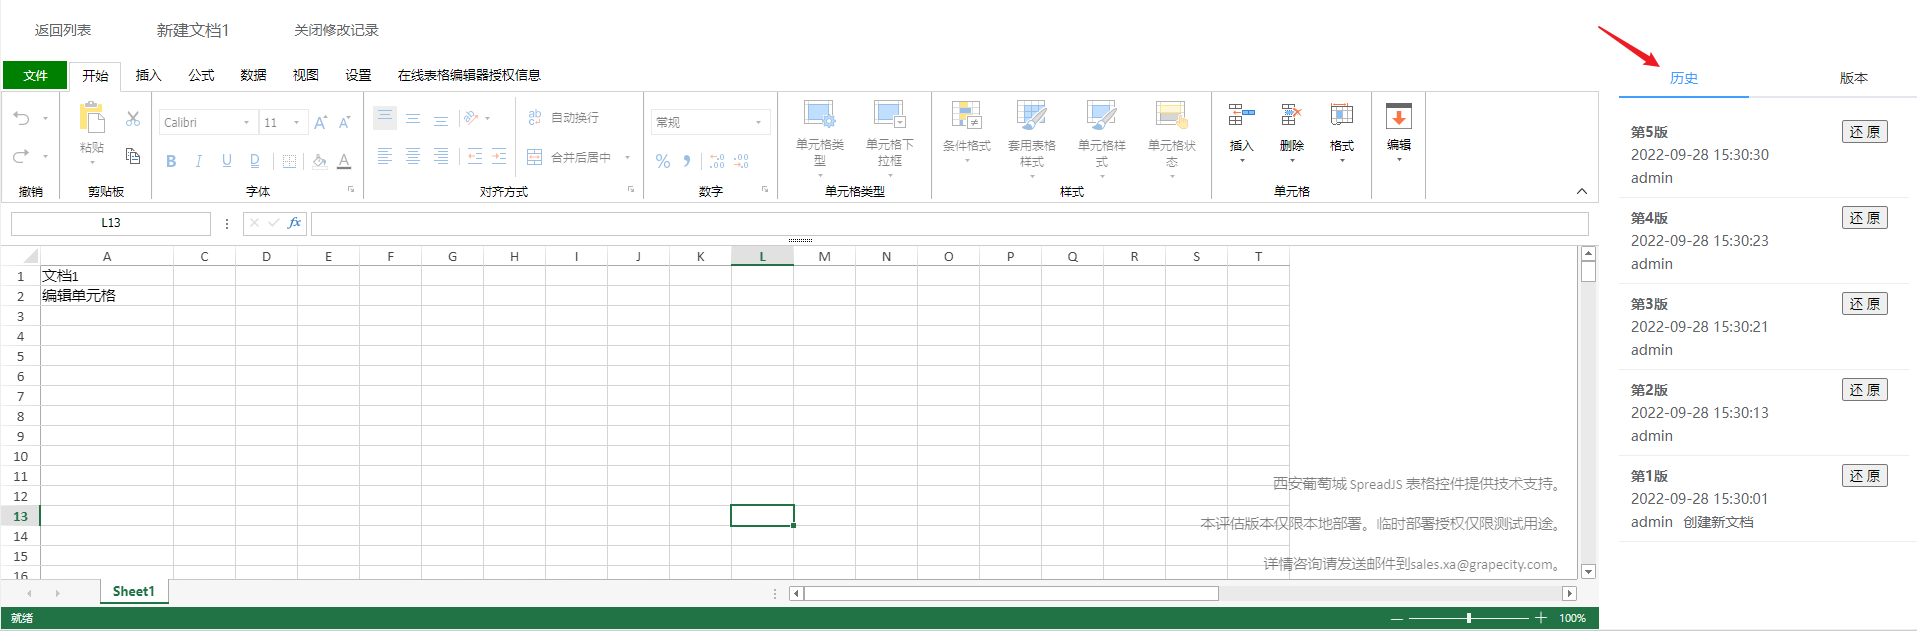Pick the fill color bucket swatch
The height and width of the screenshot is (632, 1917).
pyautogui.click(x=319, y=161)
